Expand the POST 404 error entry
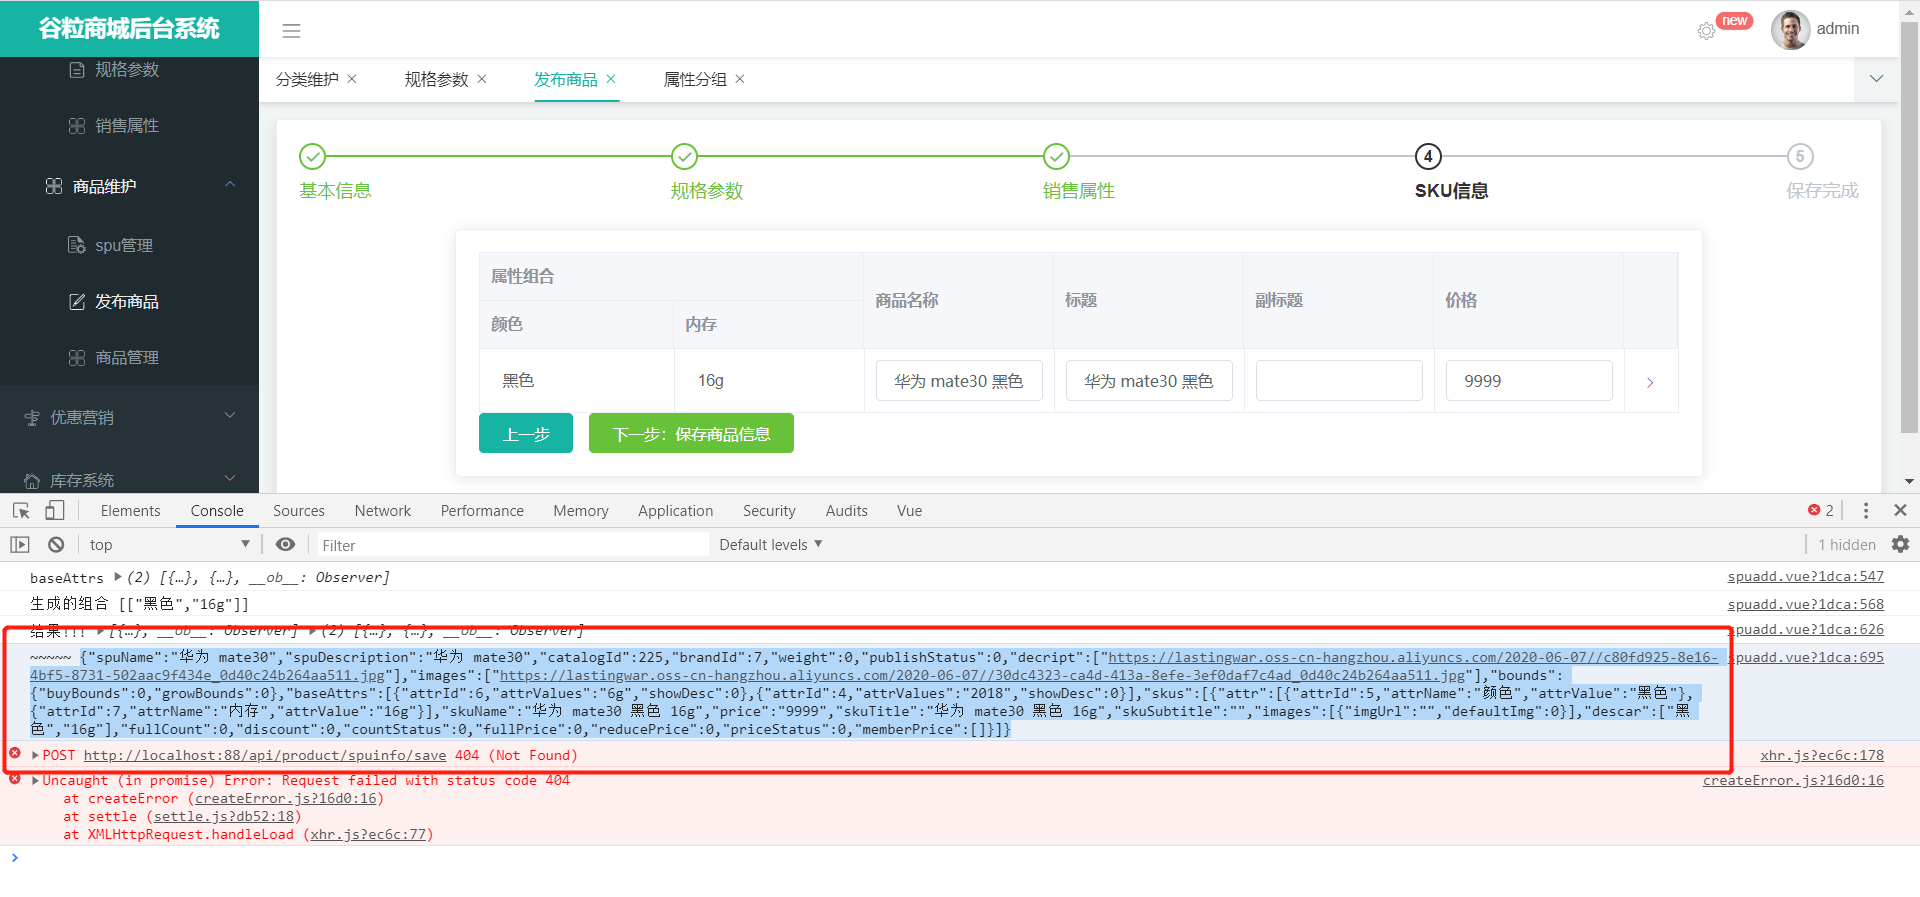Viewport: 1920px width, 897px height. click(x=36, y=755)
